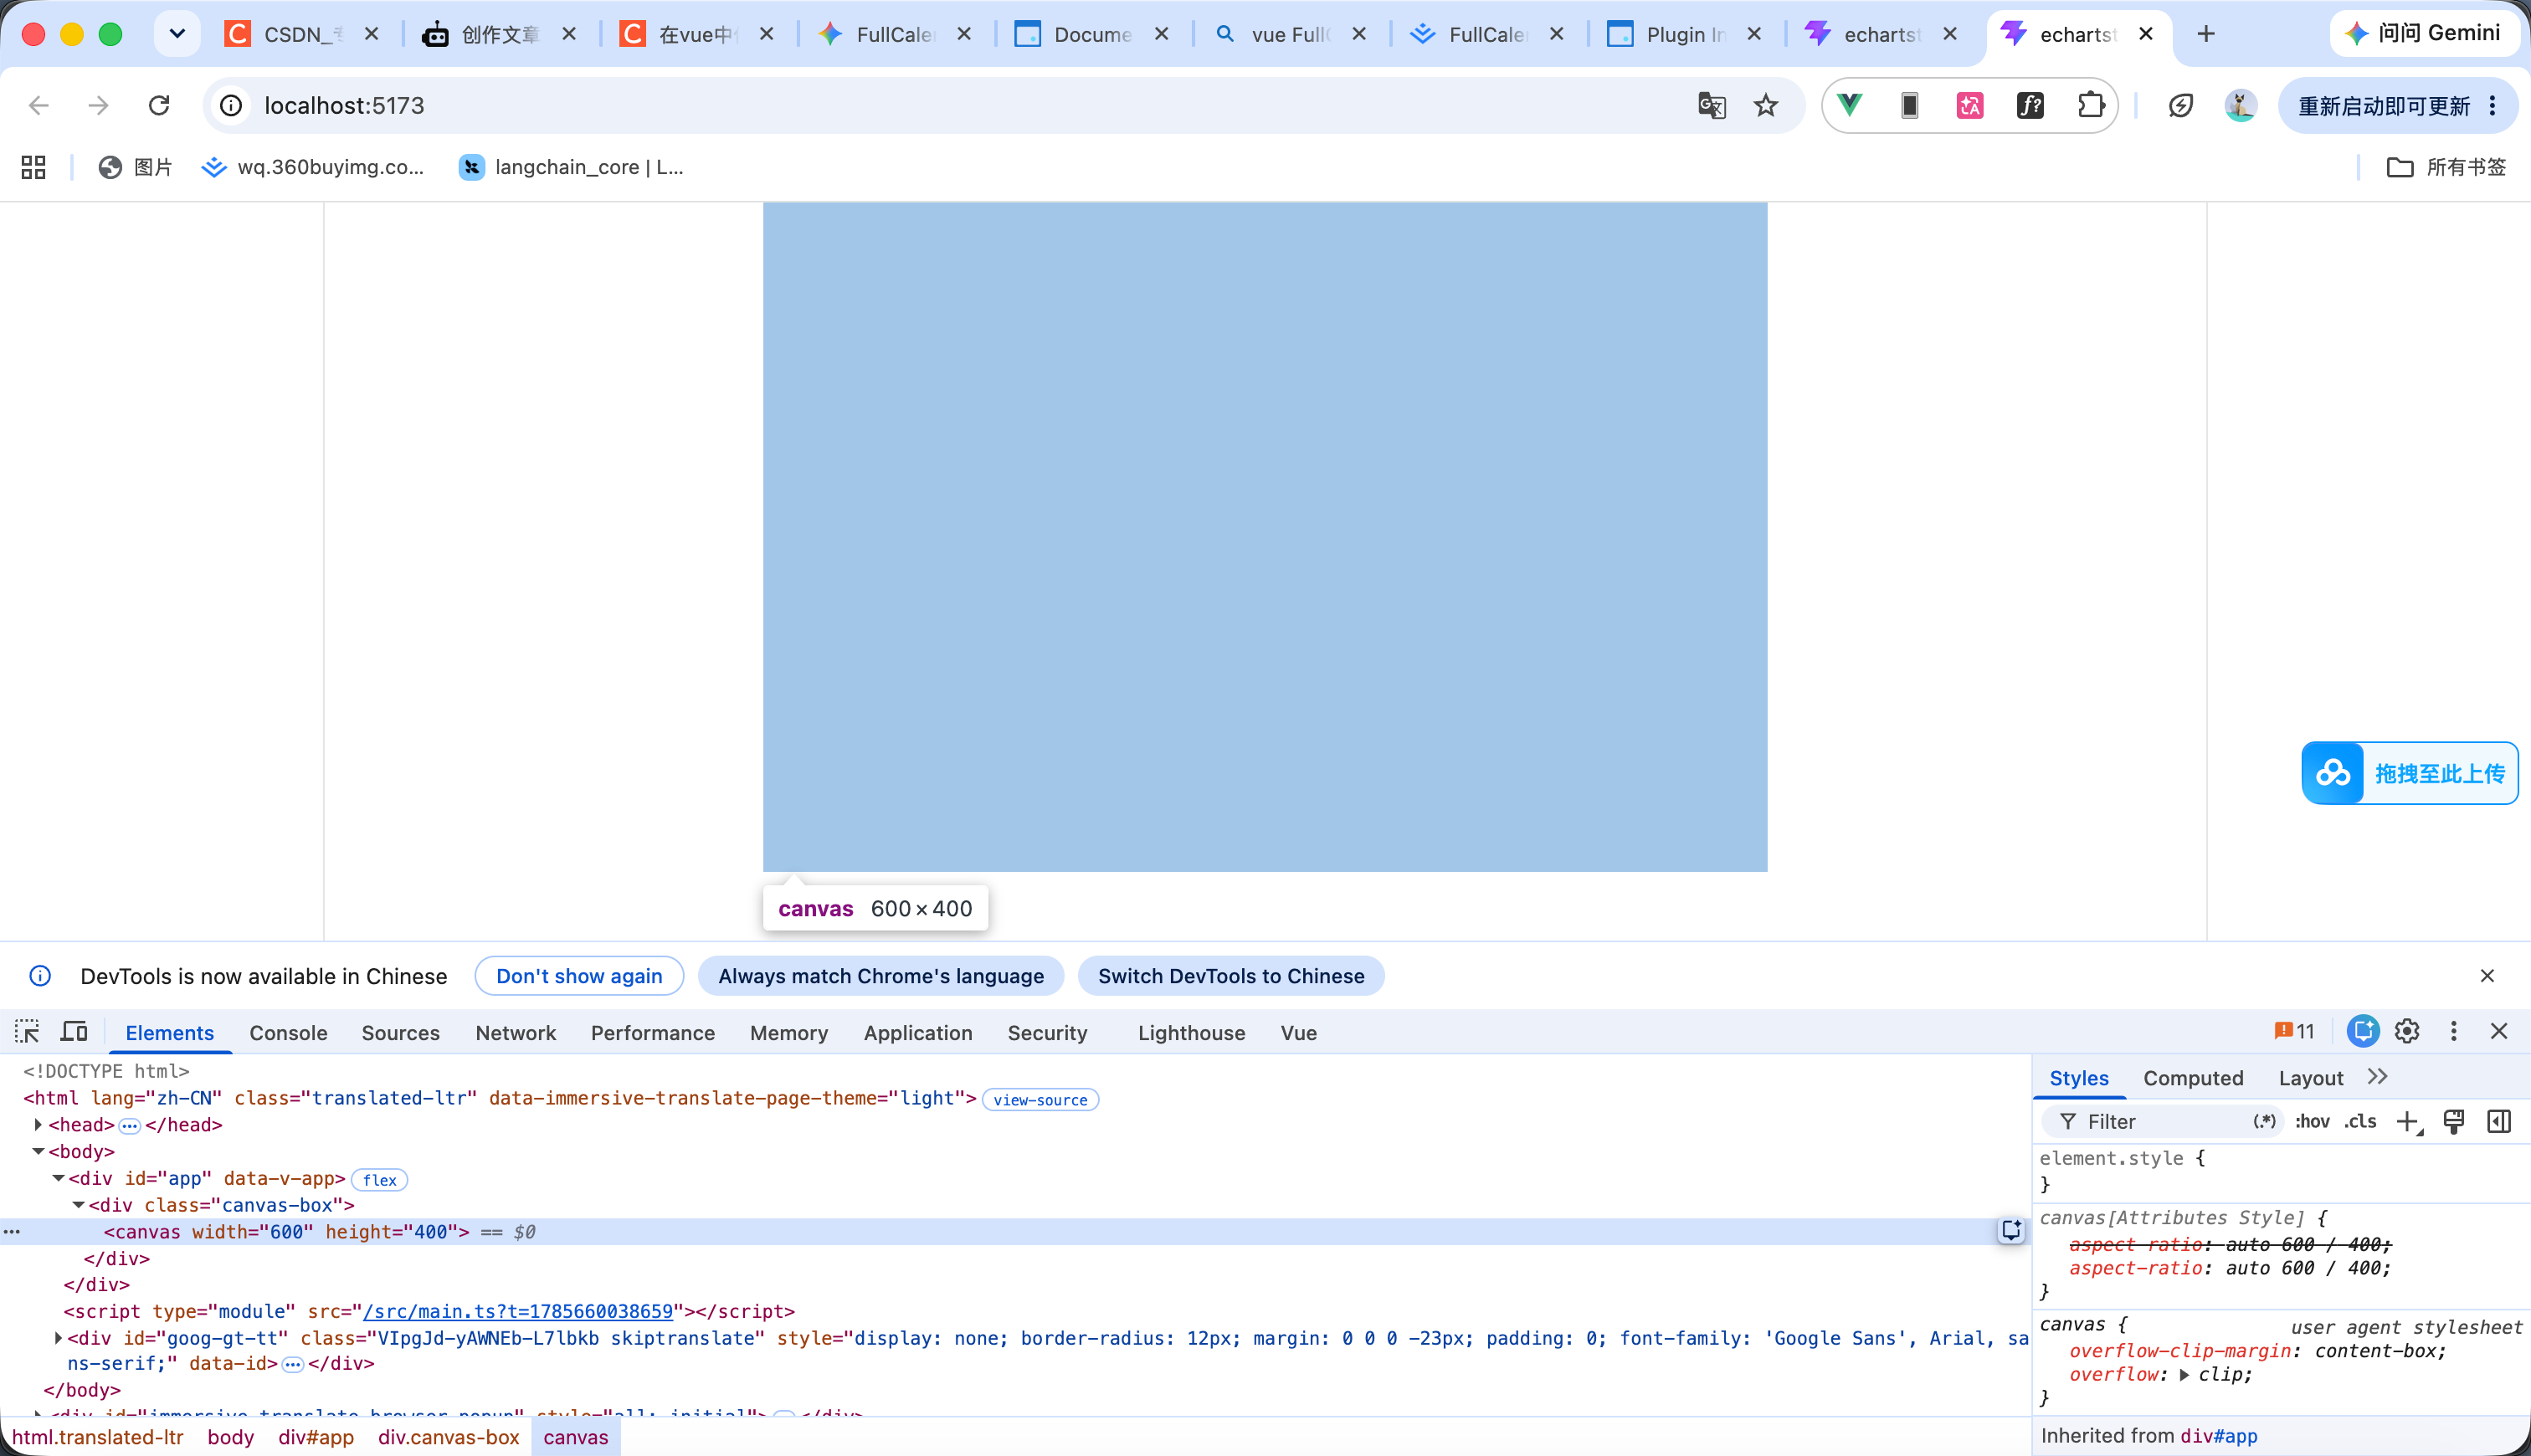The width and height of the screenshot is (2531, 1456).
Task: Open the Performance tab
Action: (x=653, y=1033)
